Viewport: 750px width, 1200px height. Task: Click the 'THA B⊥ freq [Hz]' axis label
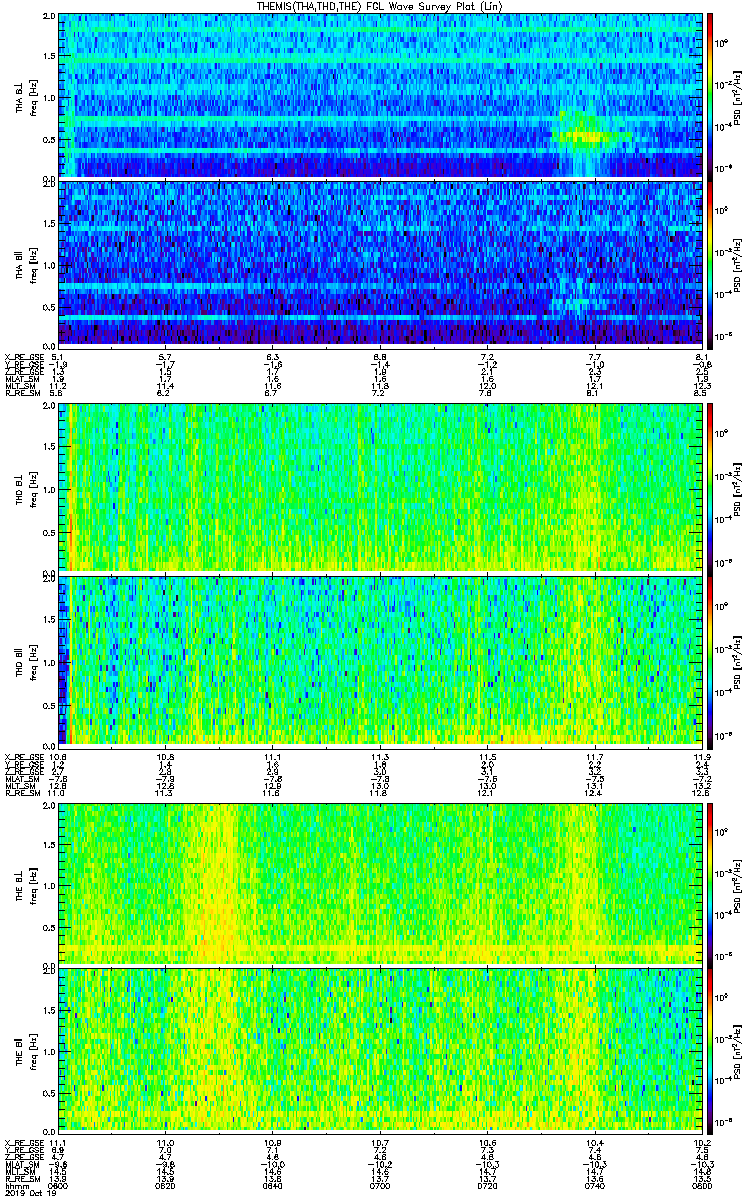click(x=24, y=96)
